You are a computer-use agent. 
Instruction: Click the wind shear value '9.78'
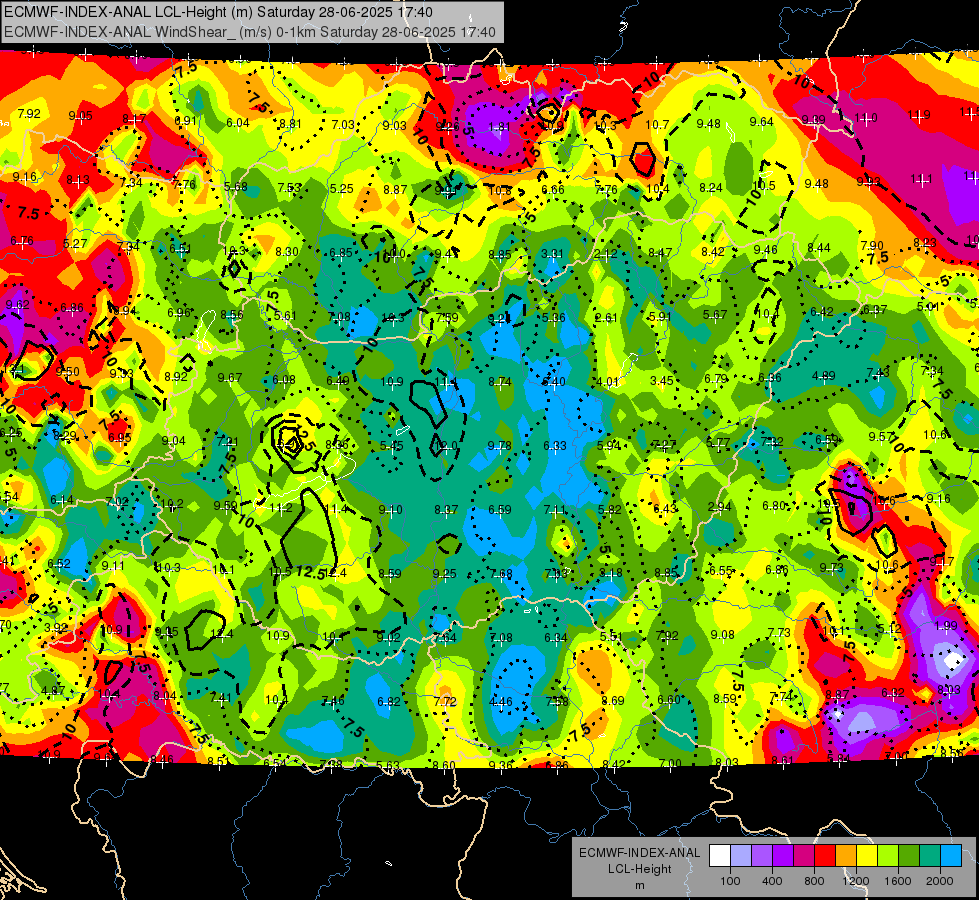coord(499,445)
